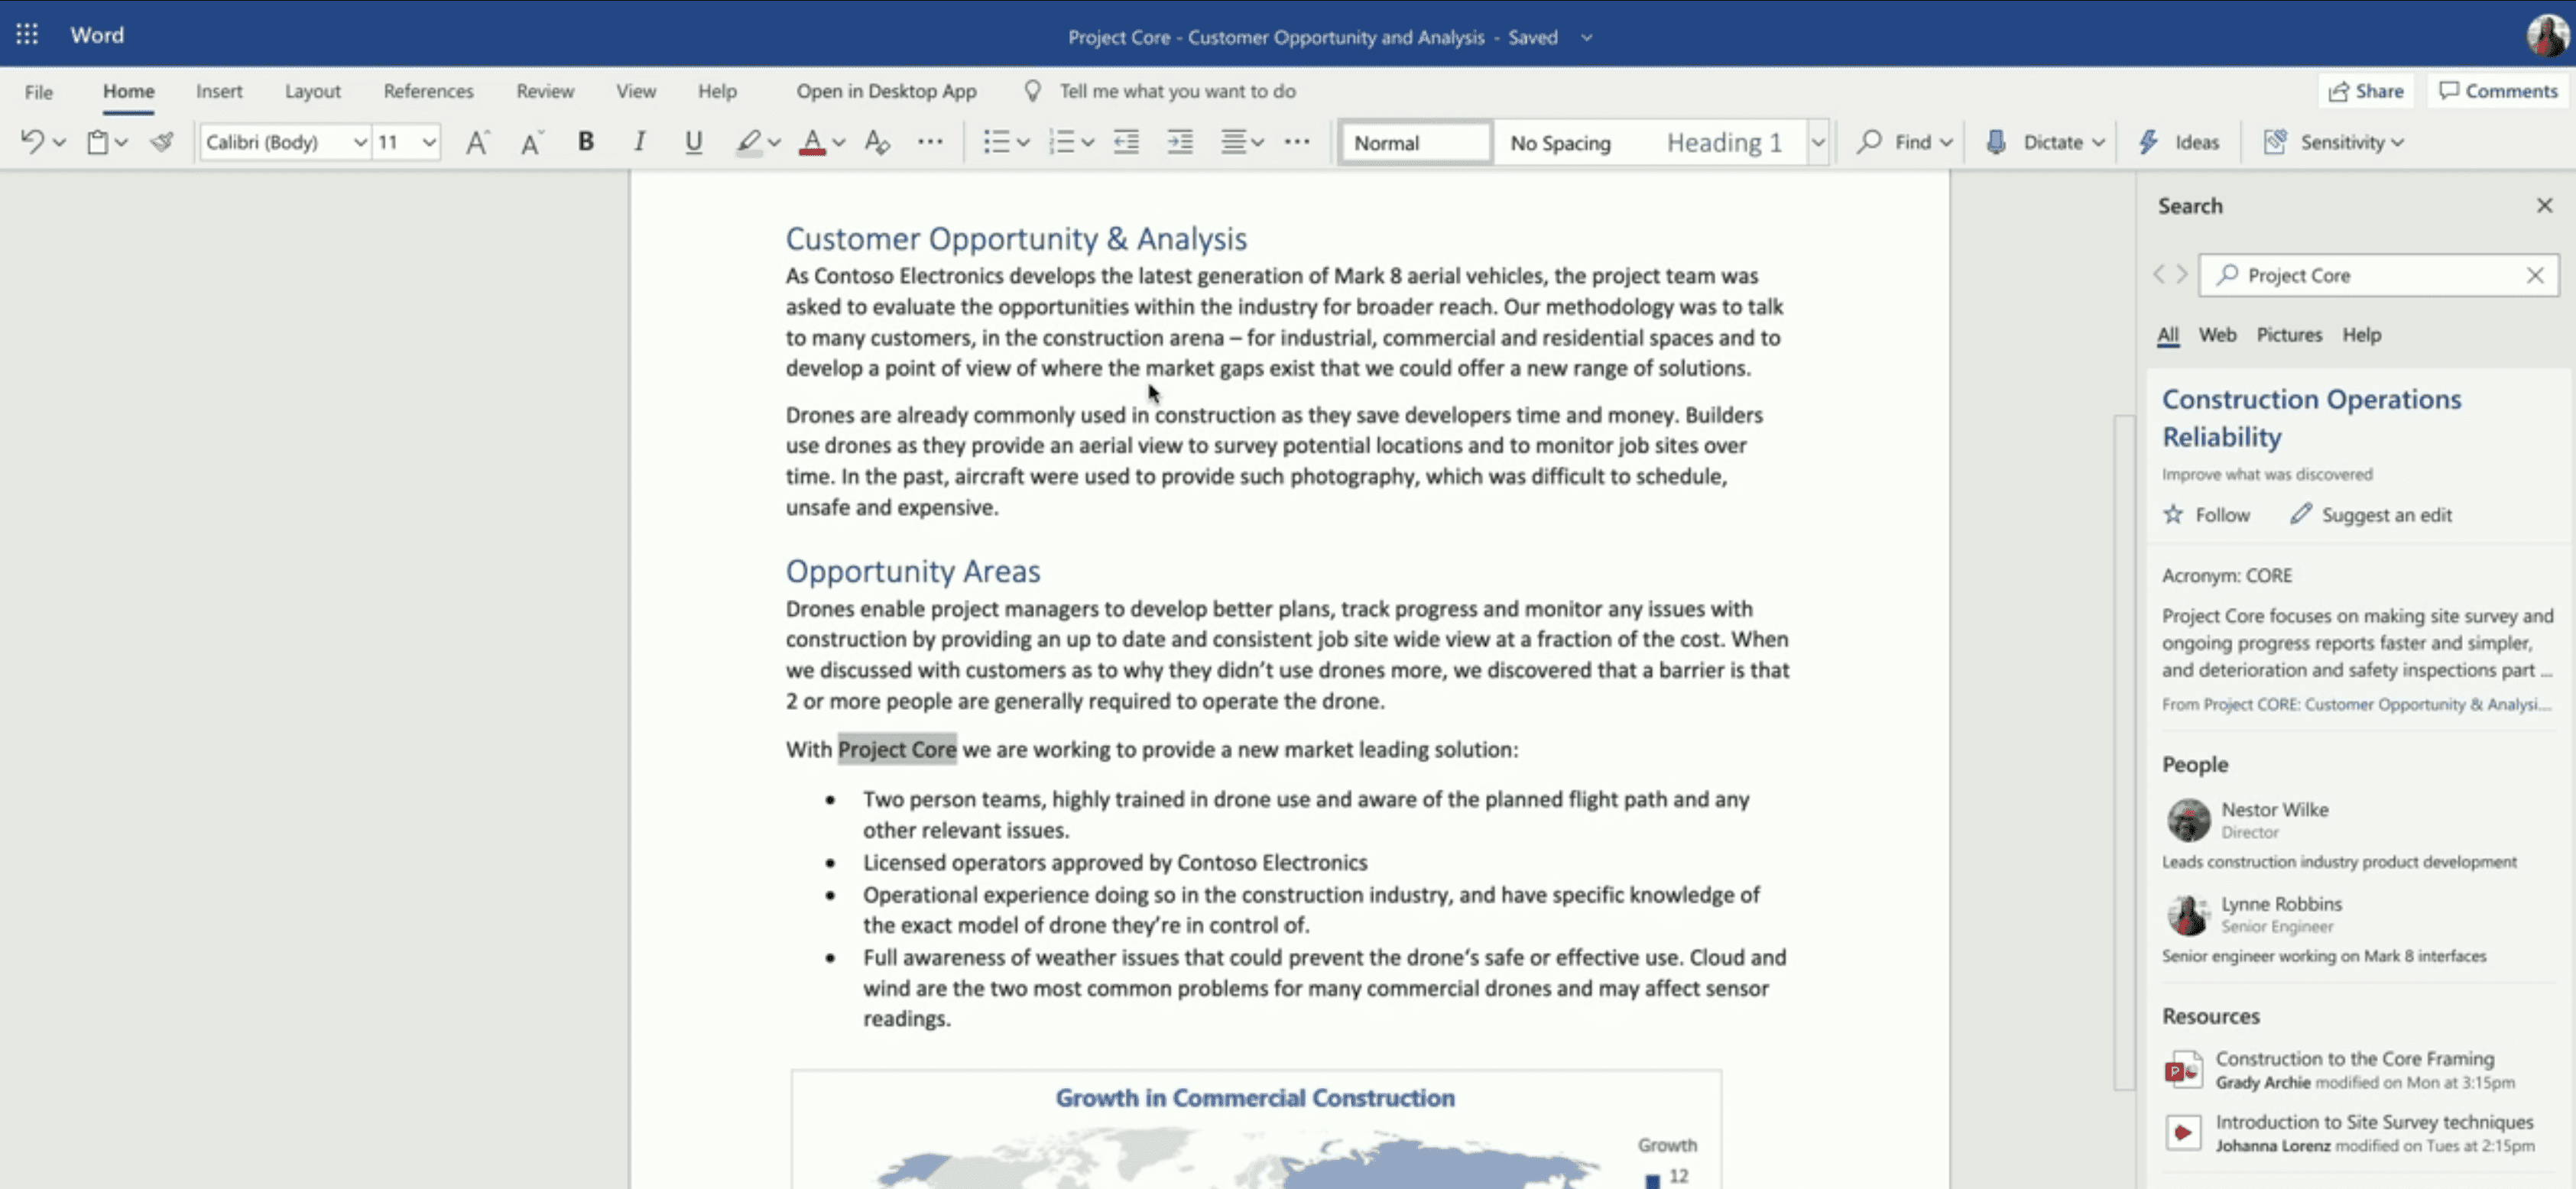The height and width of the screenshot is (1189, 2576).
Task: Close the Search pane
Action: [2544, 205]
